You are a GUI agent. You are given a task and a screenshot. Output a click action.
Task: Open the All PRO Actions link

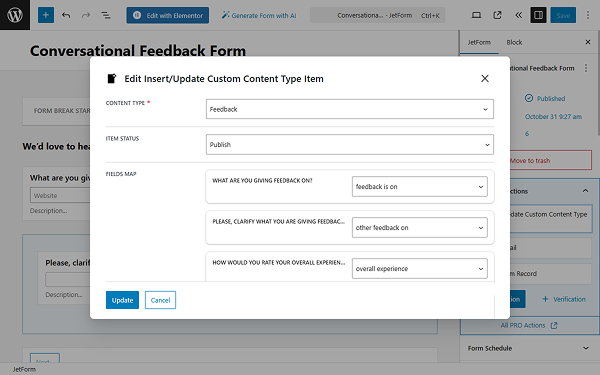pos(529,325)
